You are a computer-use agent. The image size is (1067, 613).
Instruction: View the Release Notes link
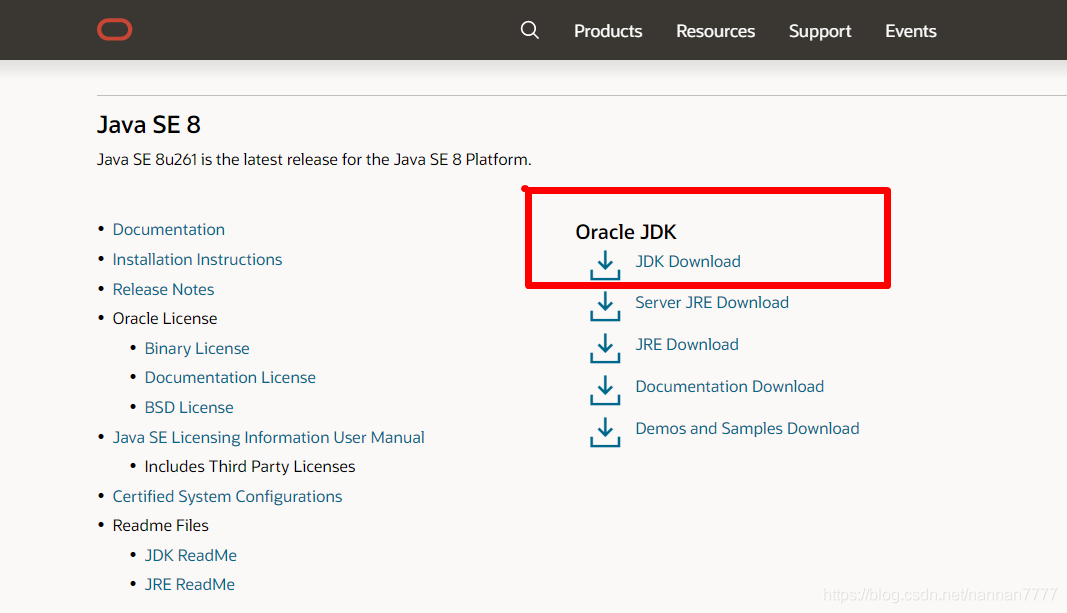(163, 289)
